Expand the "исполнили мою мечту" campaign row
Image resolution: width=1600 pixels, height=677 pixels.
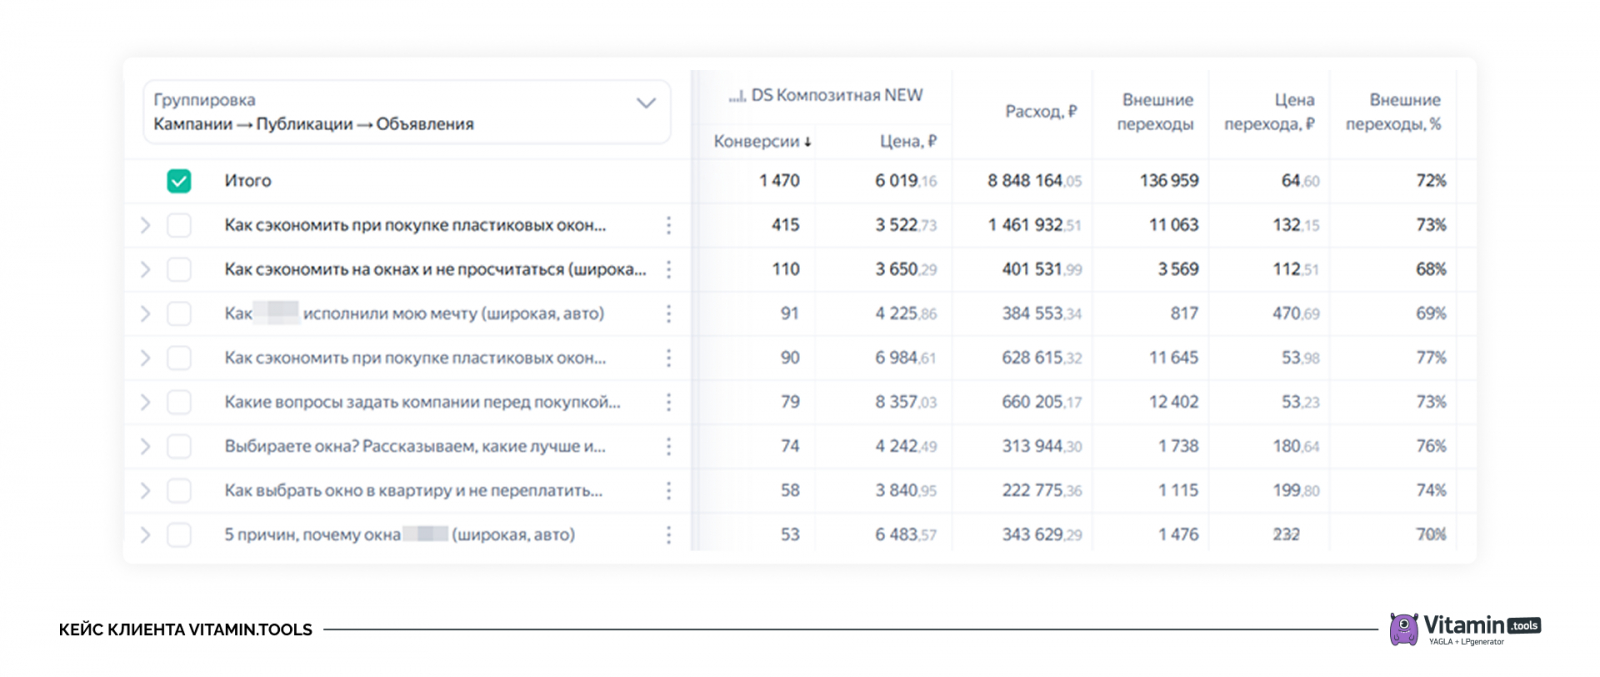(x=145, y=314)
